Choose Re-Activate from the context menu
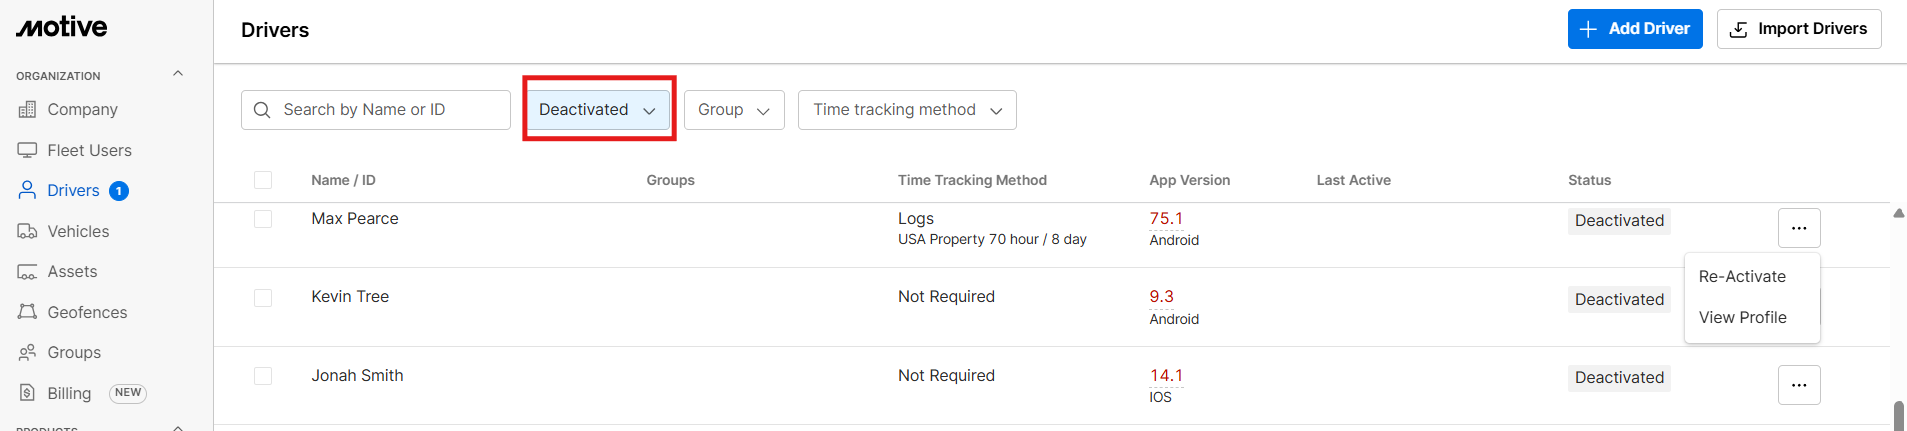This screenshot has height=431, width=1907. (x=1742, y=277)
